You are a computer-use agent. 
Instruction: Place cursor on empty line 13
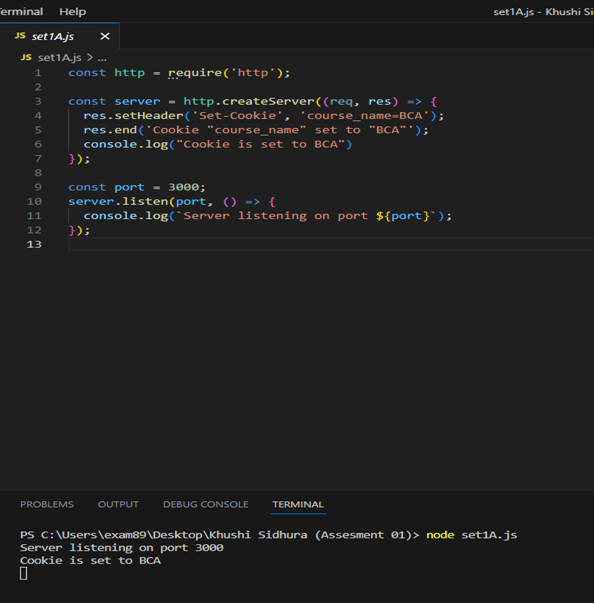(x=330, y=244)
